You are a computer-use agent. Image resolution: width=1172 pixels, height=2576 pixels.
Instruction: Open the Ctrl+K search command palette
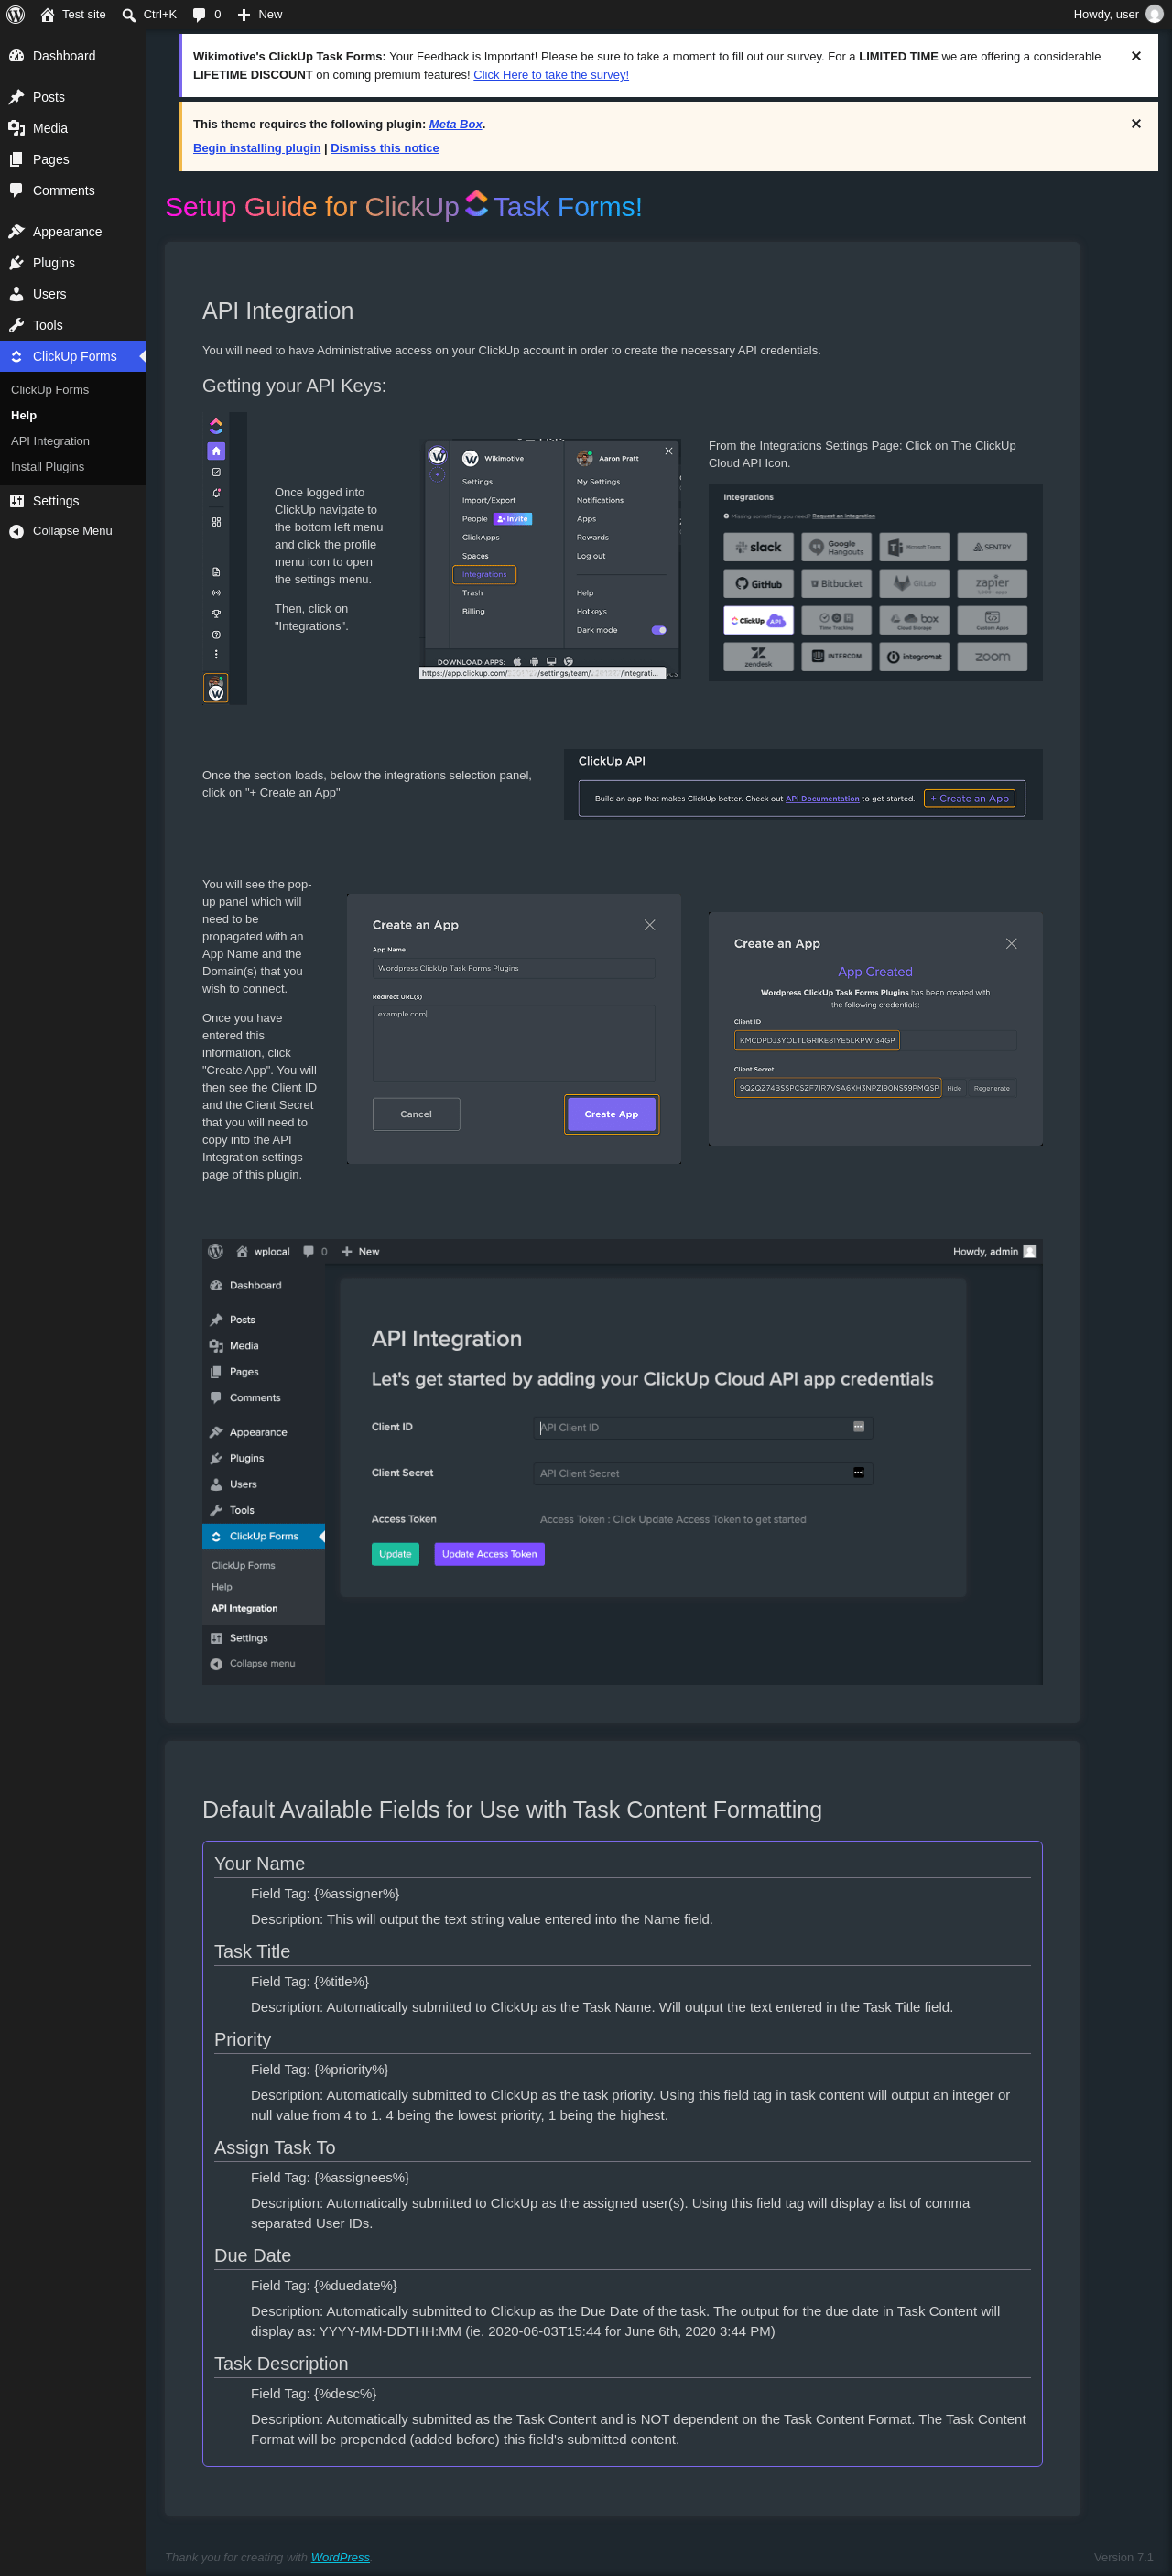(x=149, y=14)
